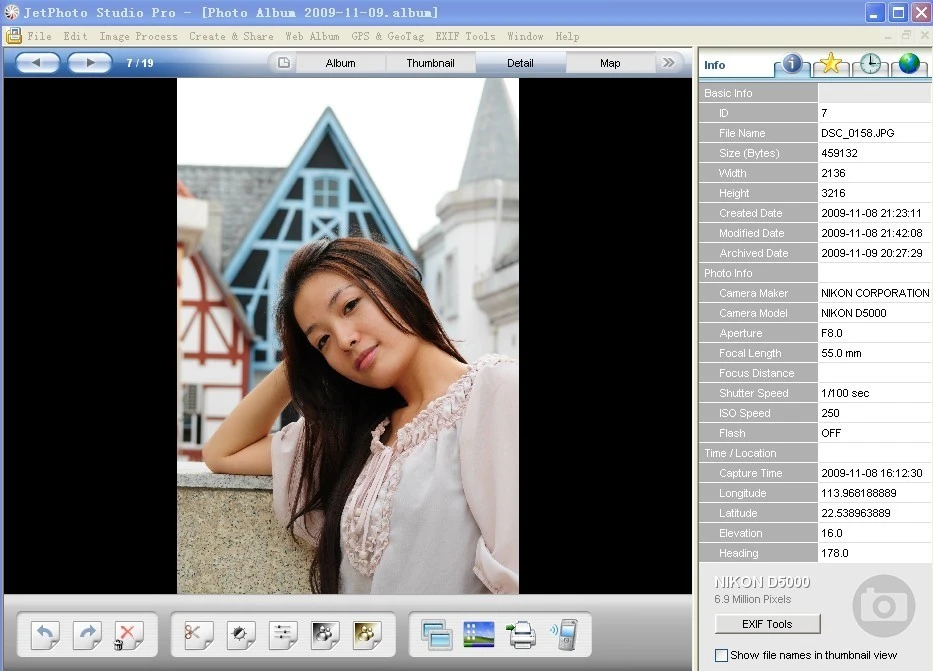This screenshot has height=671, width=933.
Task: Click the displayed portrait photo
Action: pos(347,336)
